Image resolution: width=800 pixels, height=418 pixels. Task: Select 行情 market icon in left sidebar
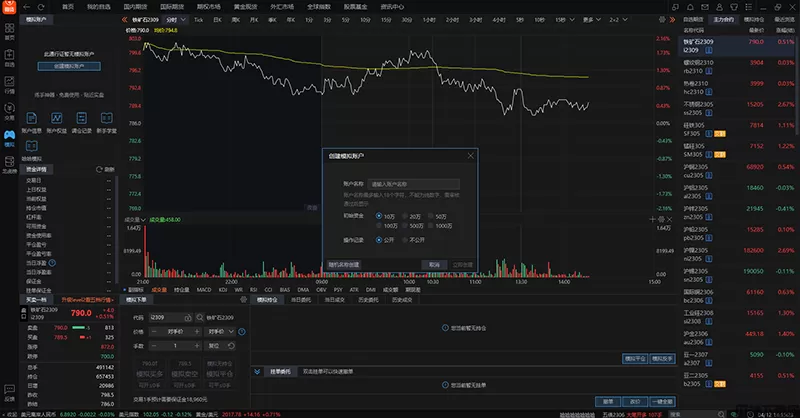[10, 83]
